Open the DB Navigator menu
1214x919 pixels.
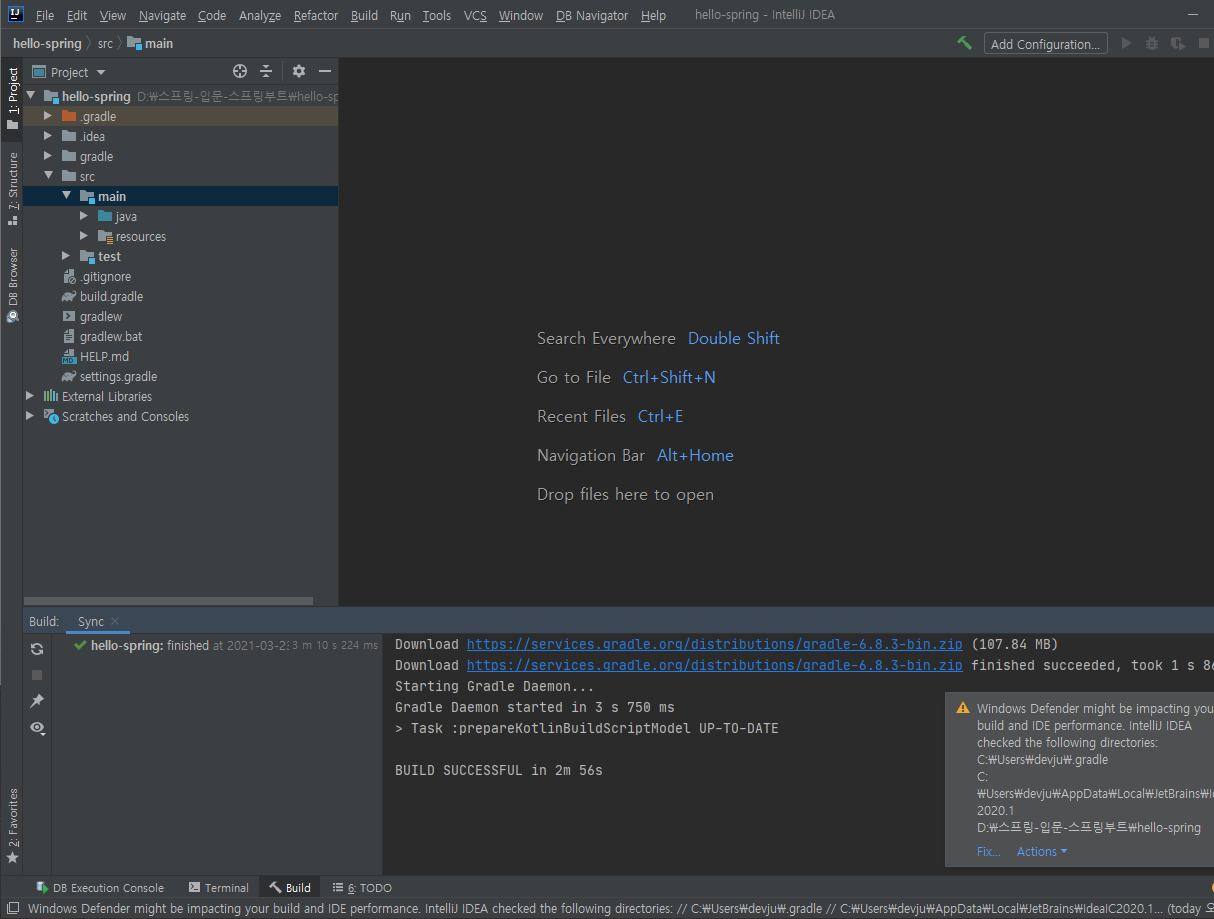(x=592, y=15)
